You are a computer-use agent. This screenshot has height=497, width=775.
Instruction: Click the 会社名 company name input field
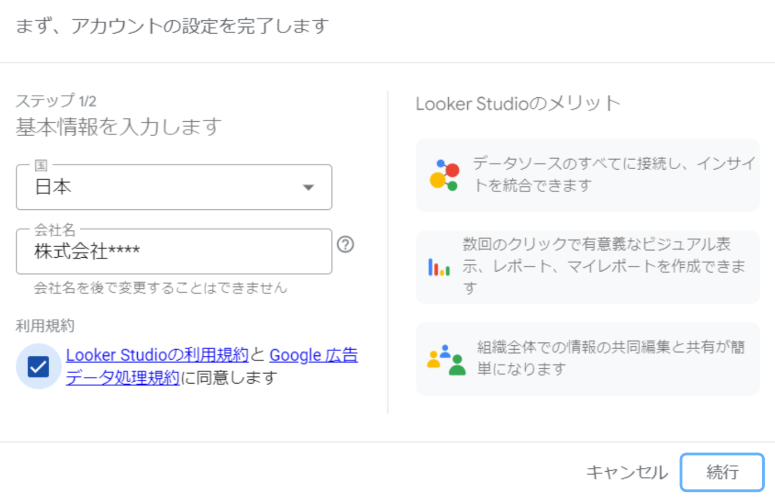coord(174,251)
